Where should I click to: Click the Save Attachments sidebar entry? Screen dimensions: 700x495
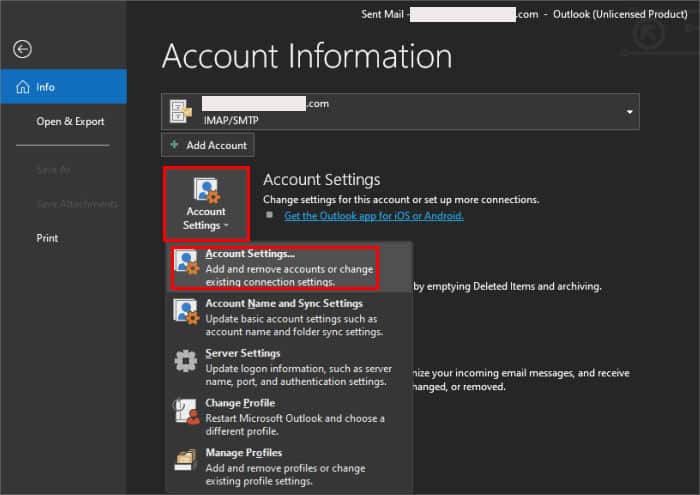tap(77, 204)
